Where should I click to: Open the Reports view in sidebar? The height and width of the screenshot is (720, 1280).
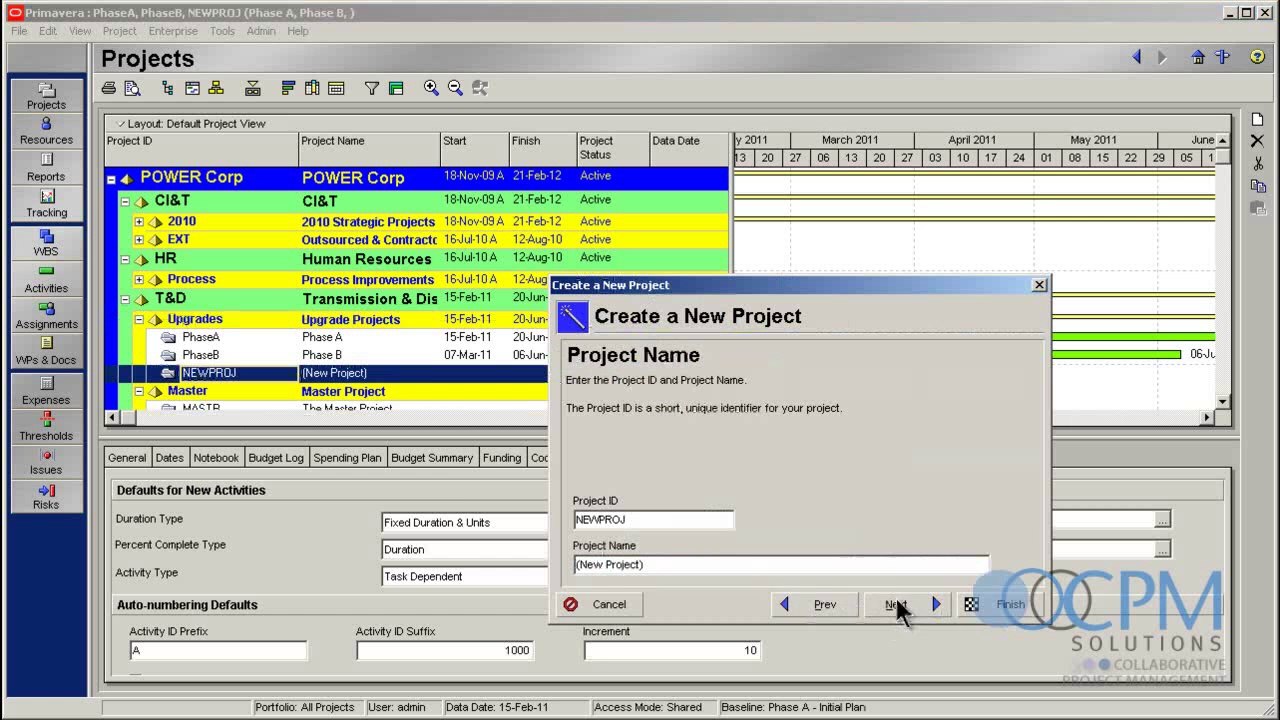pos(46,167)
